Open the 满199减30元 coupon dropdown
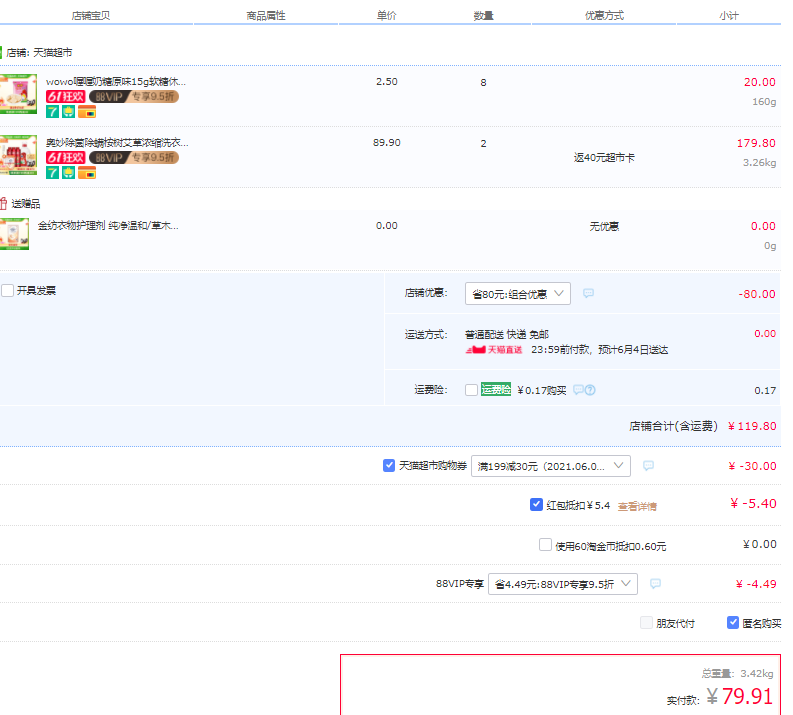 (551, 466)
